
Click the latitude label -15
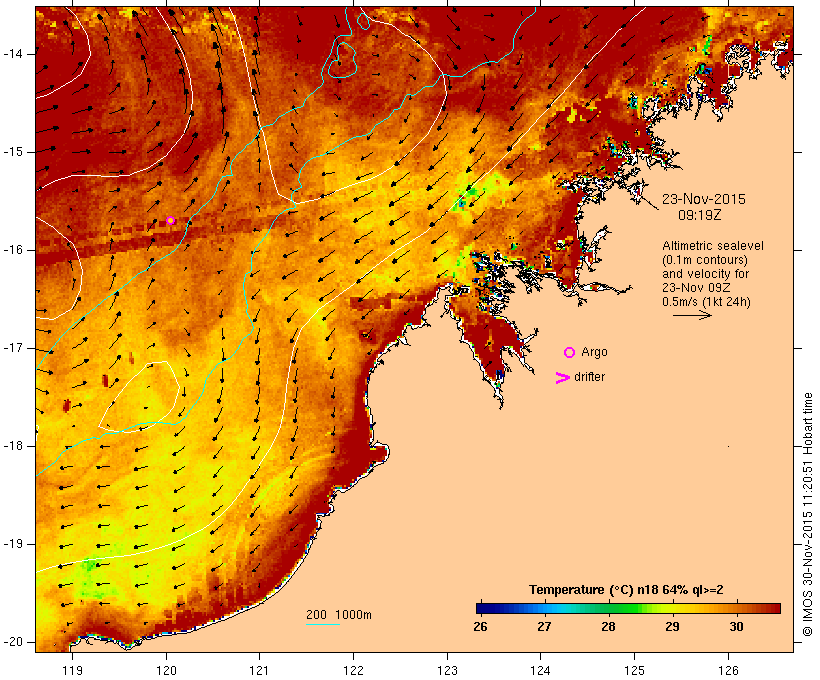[13, 152]
